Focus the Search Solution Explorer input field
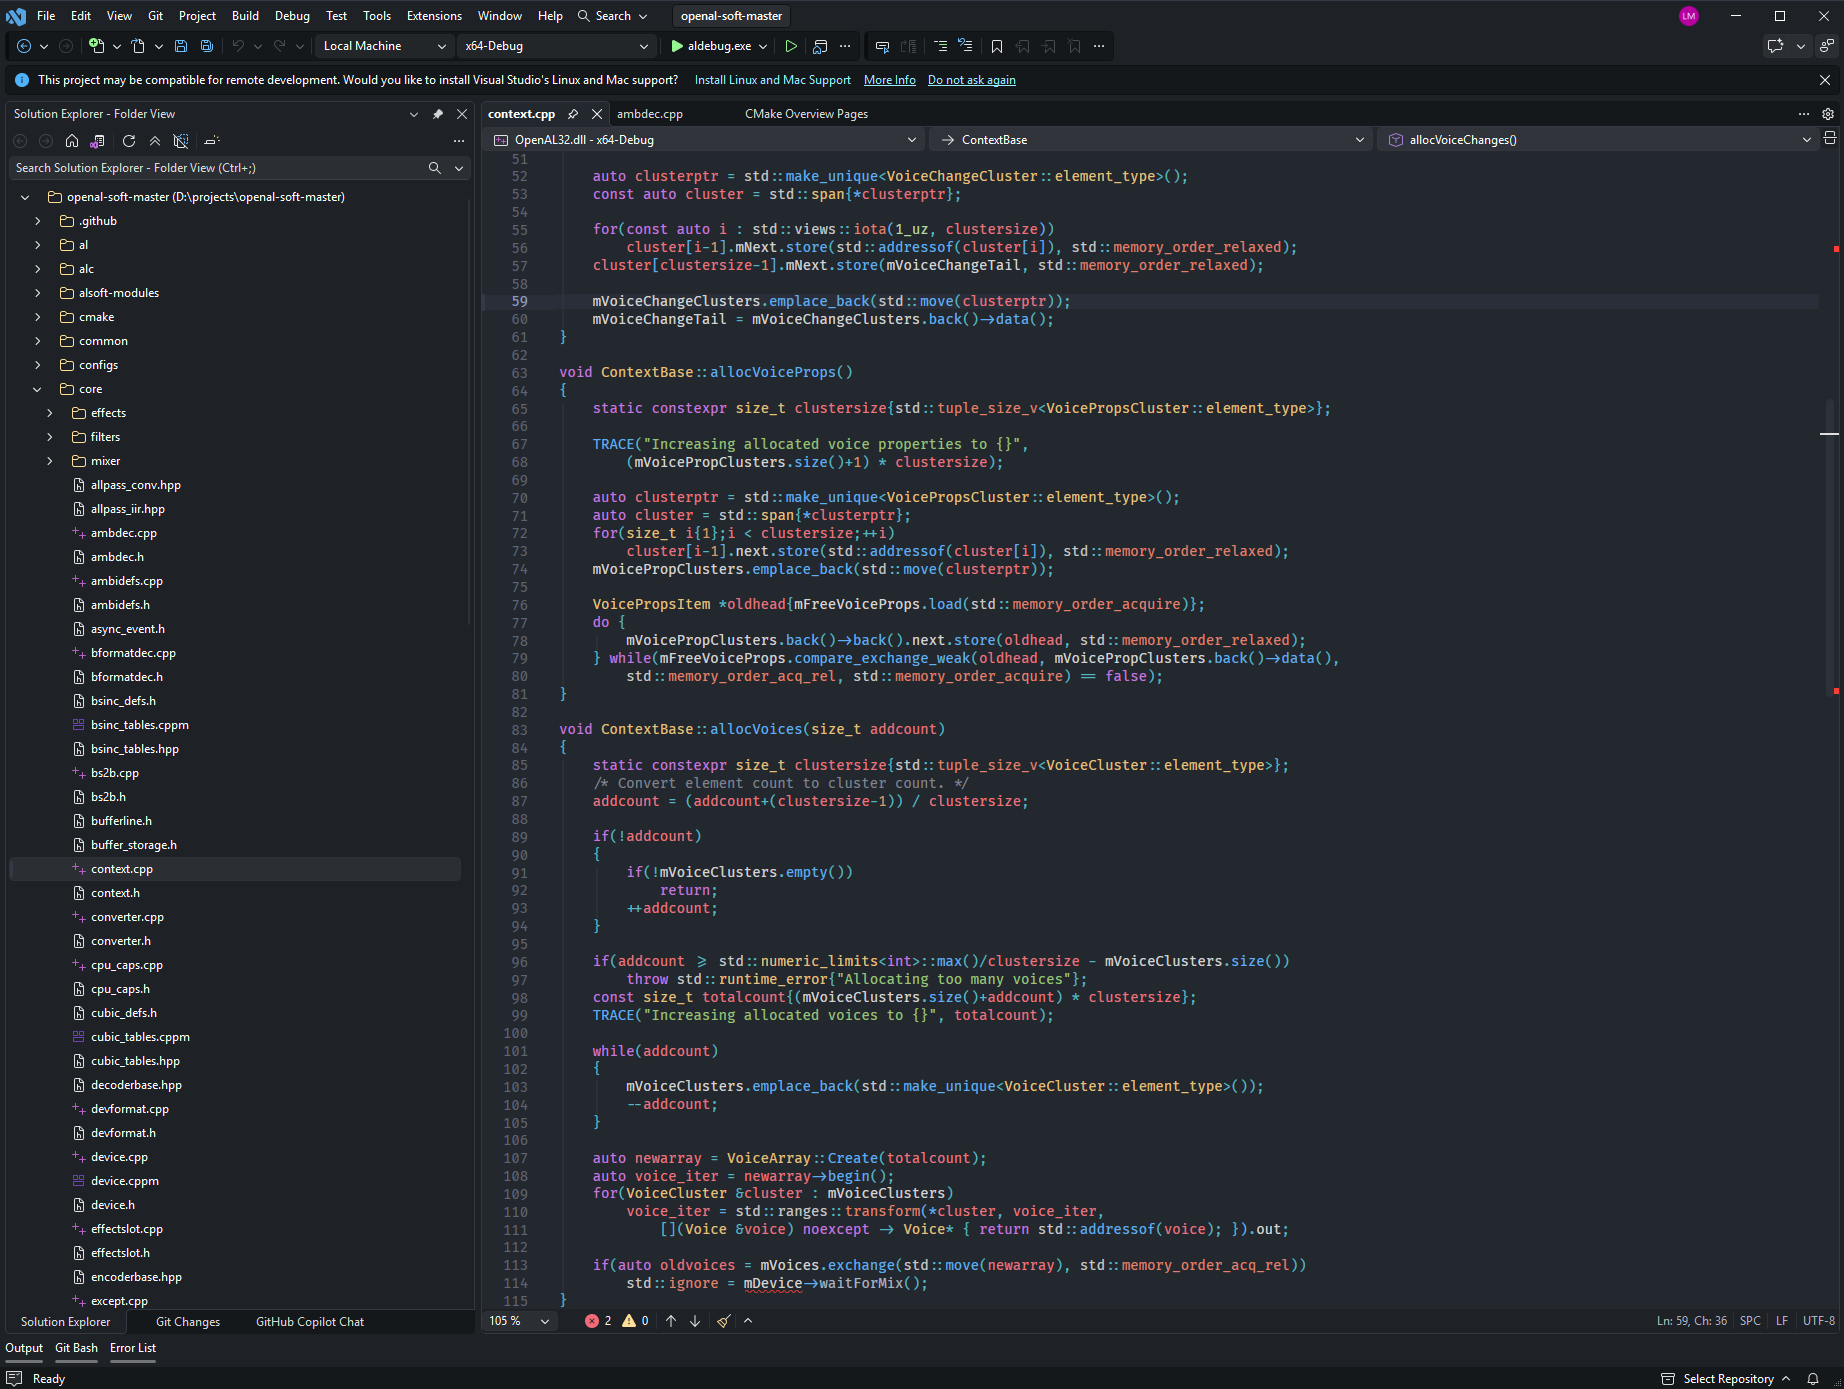1844x1389 pixels. 218,168
